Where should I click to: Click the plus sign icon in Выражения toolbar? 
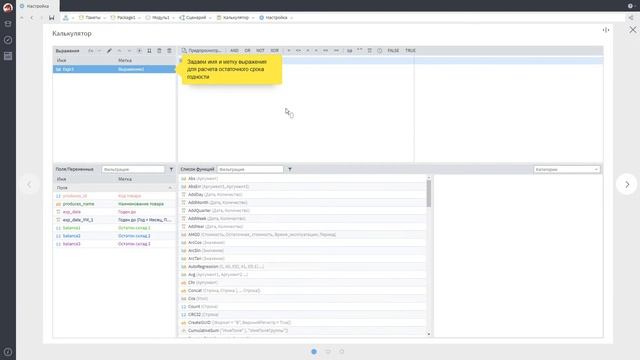click(139, 51)
